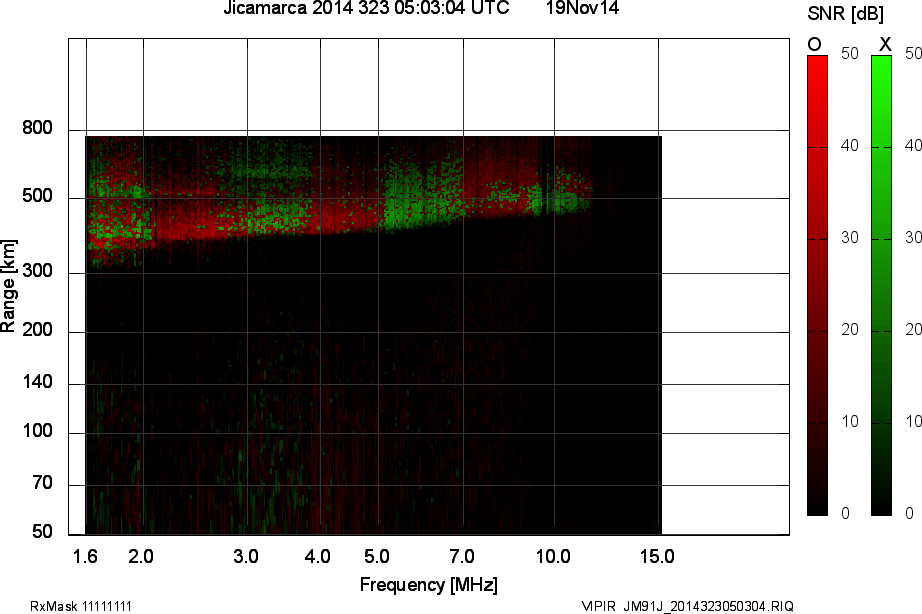Image resolution: width=922 pixels, height=614 pixels.
Task: Click the 30 label beside the red bar
Action: pos(850,238)
